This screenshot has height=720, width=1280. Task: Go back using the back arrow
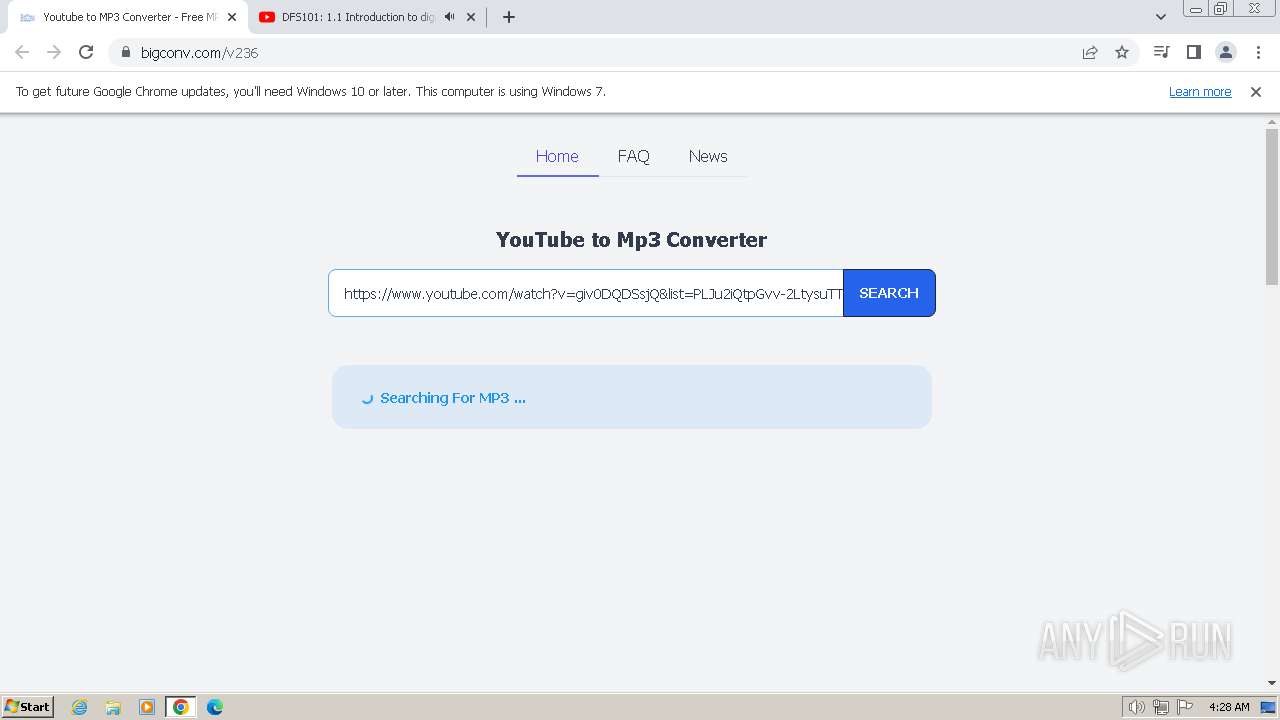[22, 52]
